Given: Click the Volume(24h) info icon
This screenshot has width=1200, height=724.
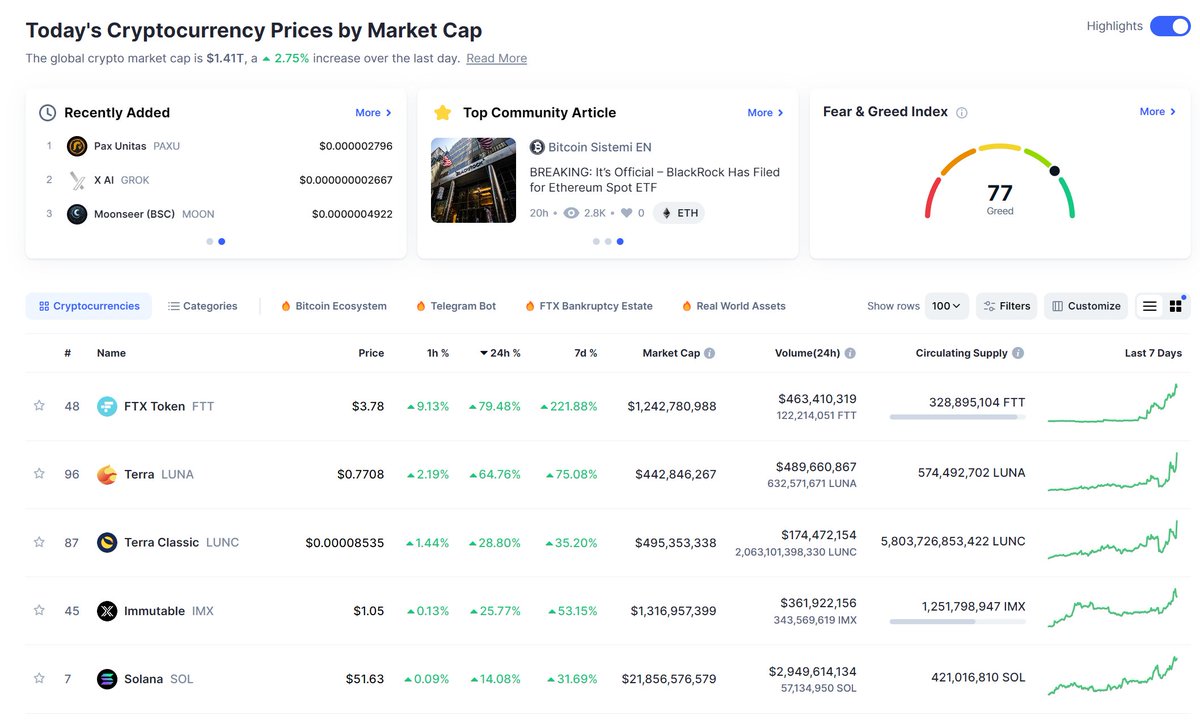Looking at the screenshot, I should pyautogui.click(x=850, y=353).
